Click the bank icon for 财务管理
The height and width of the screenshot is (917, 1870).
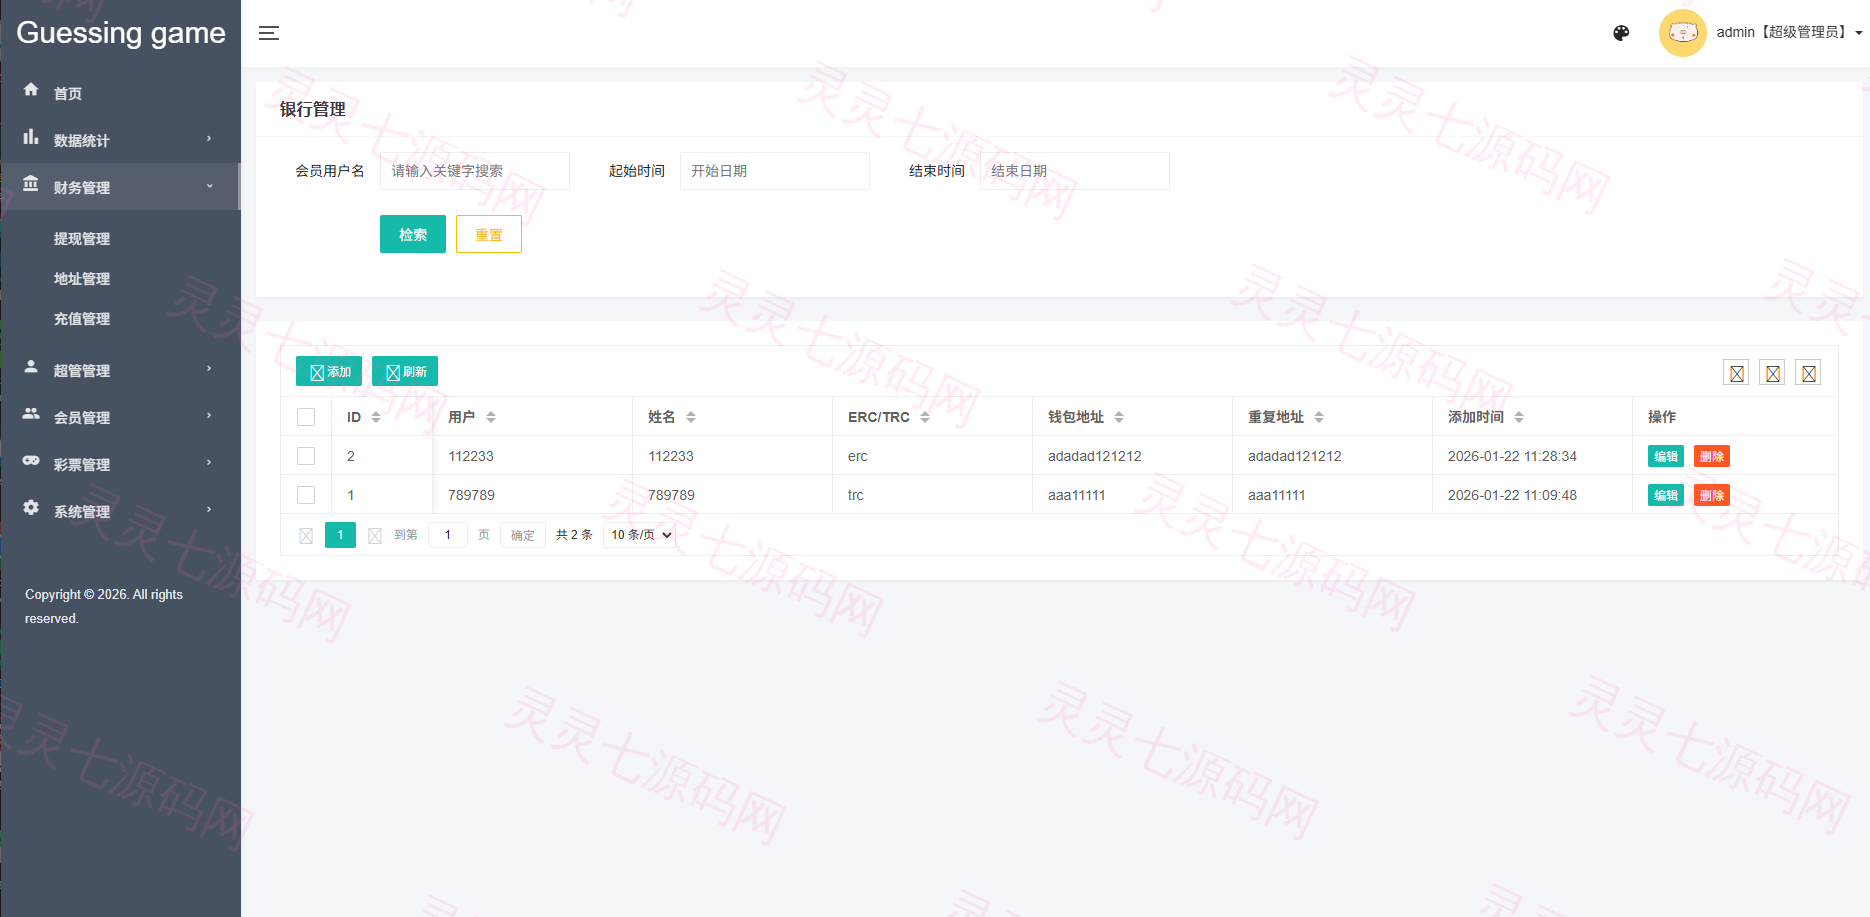point(31,184)
